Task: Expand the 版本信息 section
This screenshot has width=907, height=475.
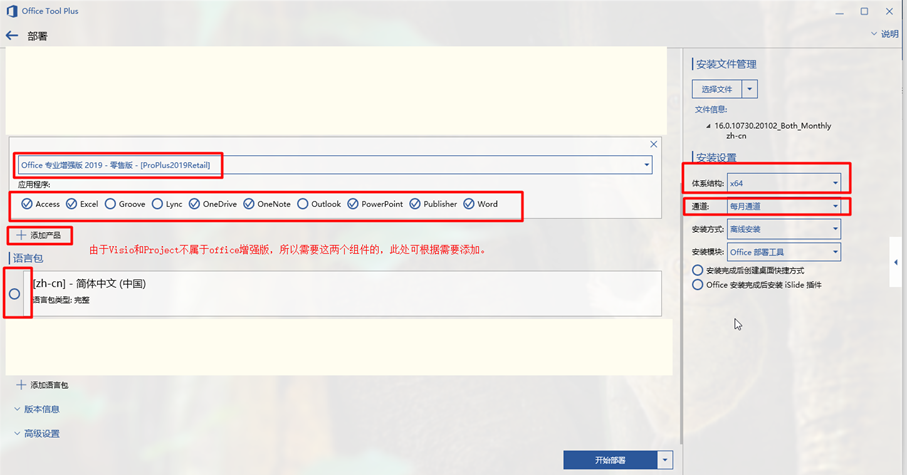Action: coord(40,409)
